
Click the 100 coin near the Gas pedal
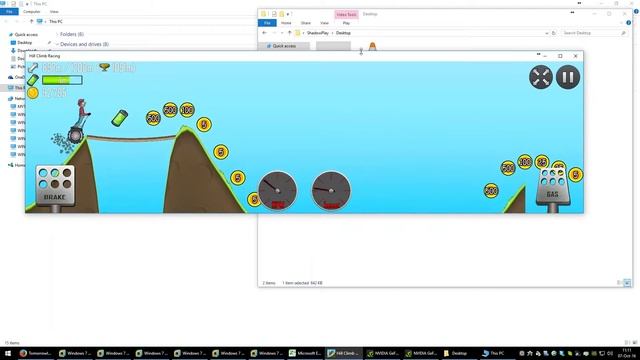tap(525, 162)
